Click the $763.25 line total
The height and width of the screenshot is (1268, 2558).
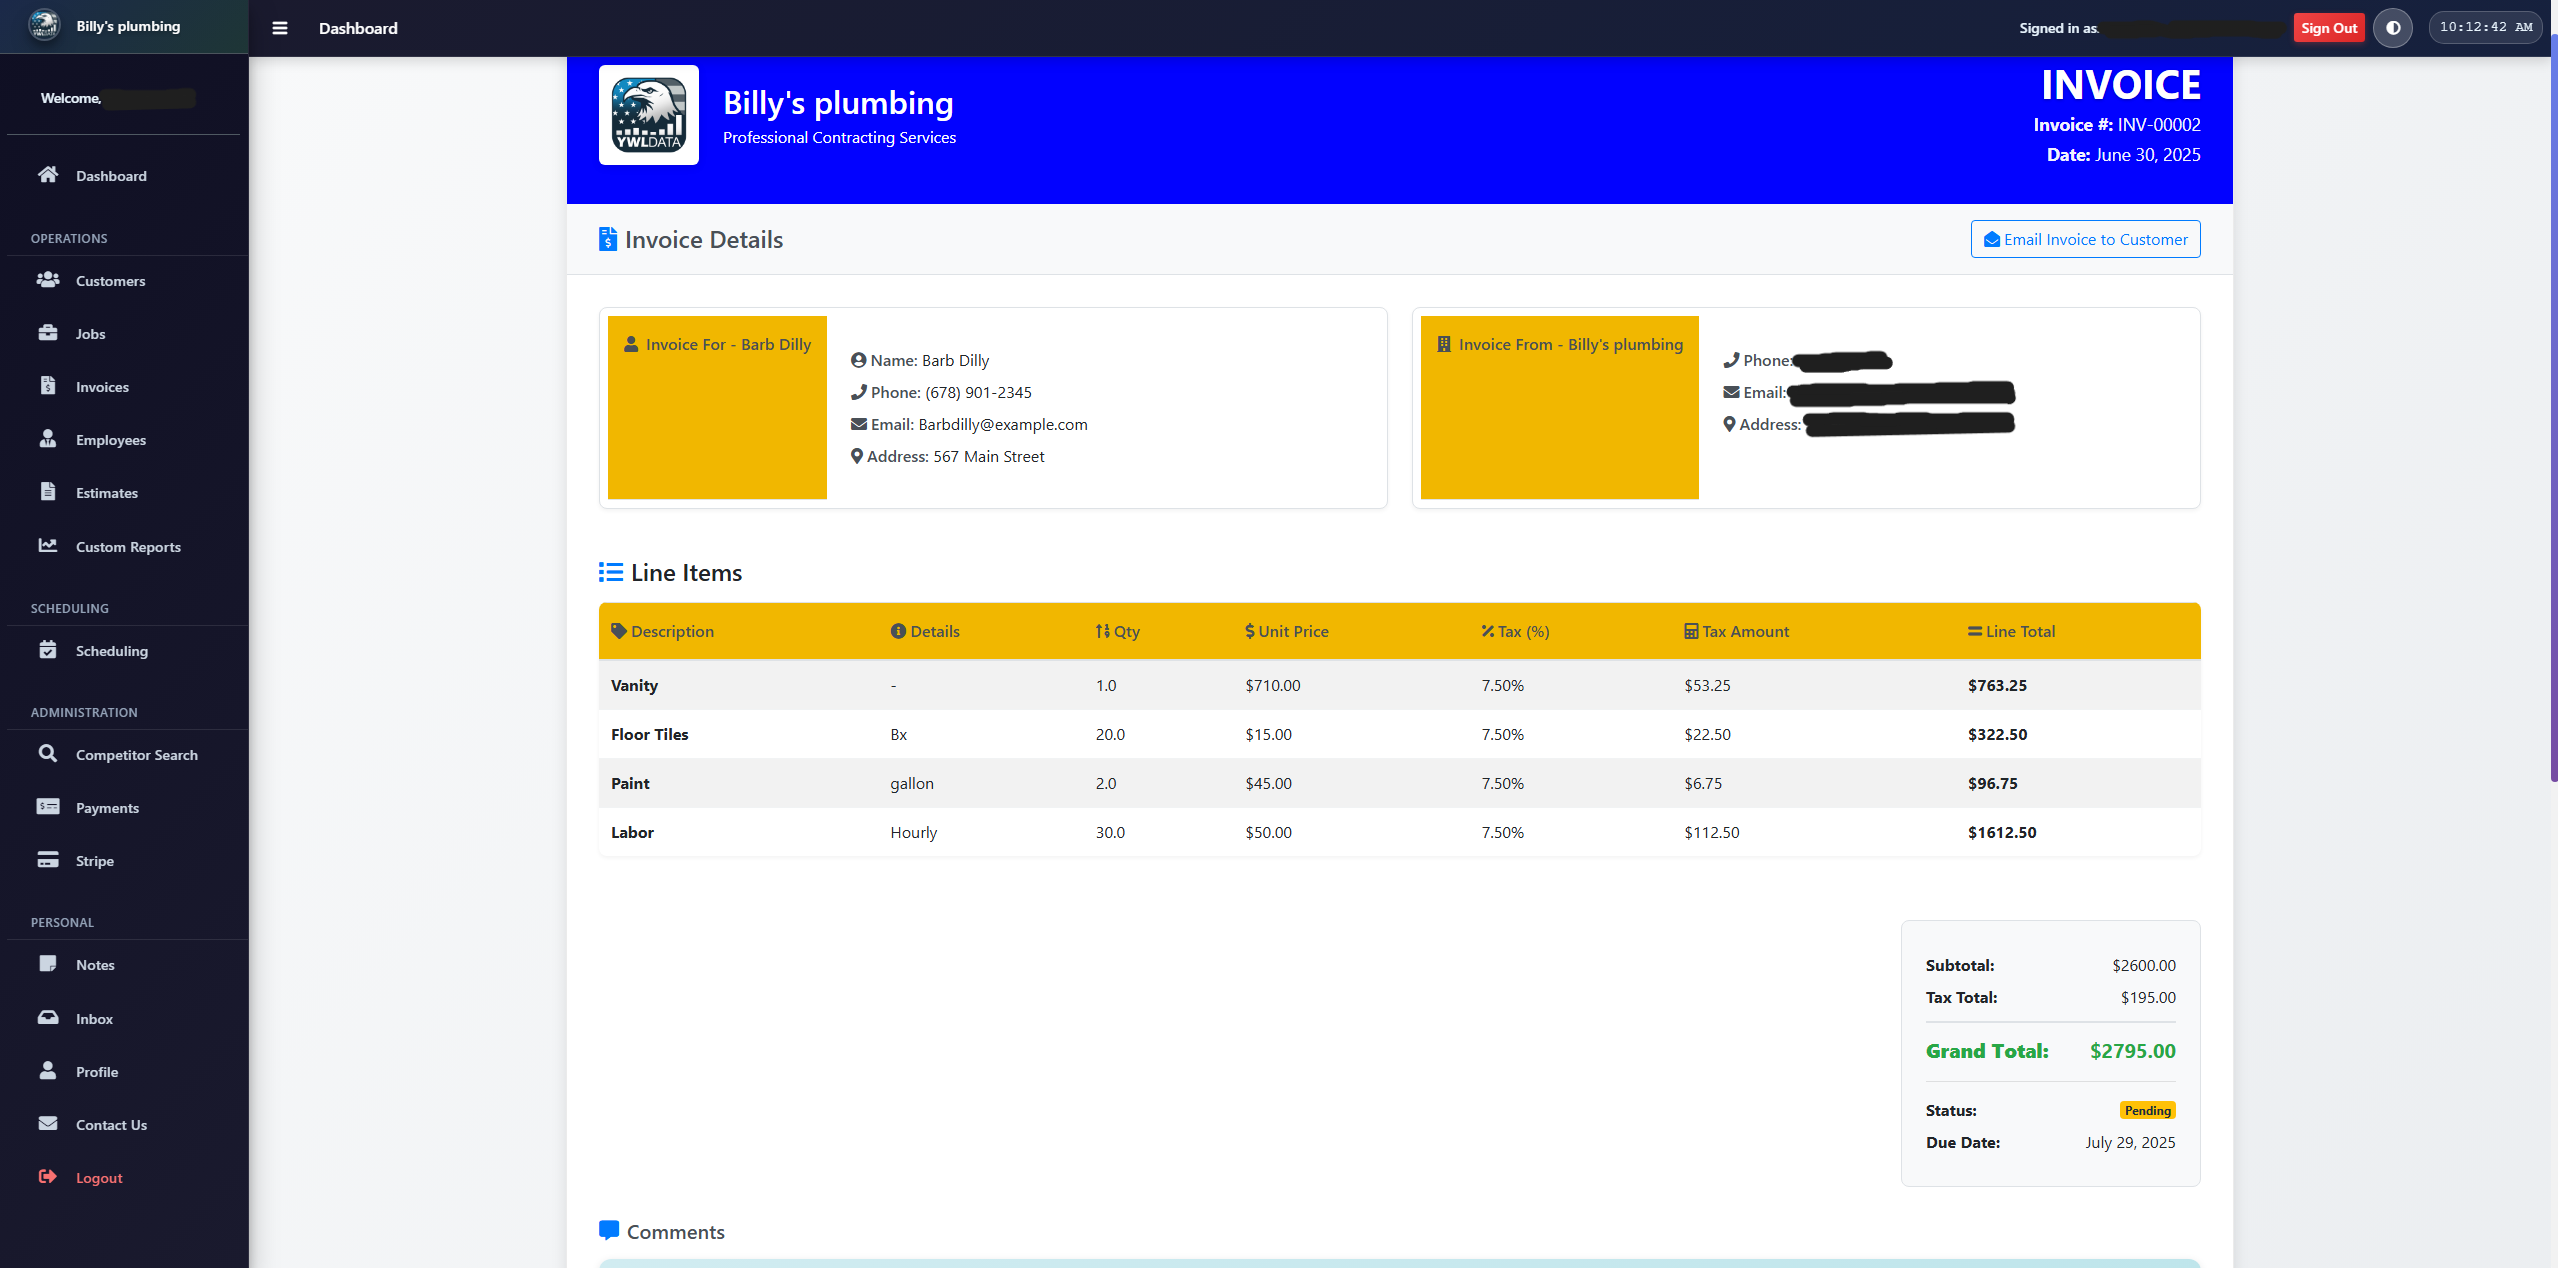coord(1997,685)
